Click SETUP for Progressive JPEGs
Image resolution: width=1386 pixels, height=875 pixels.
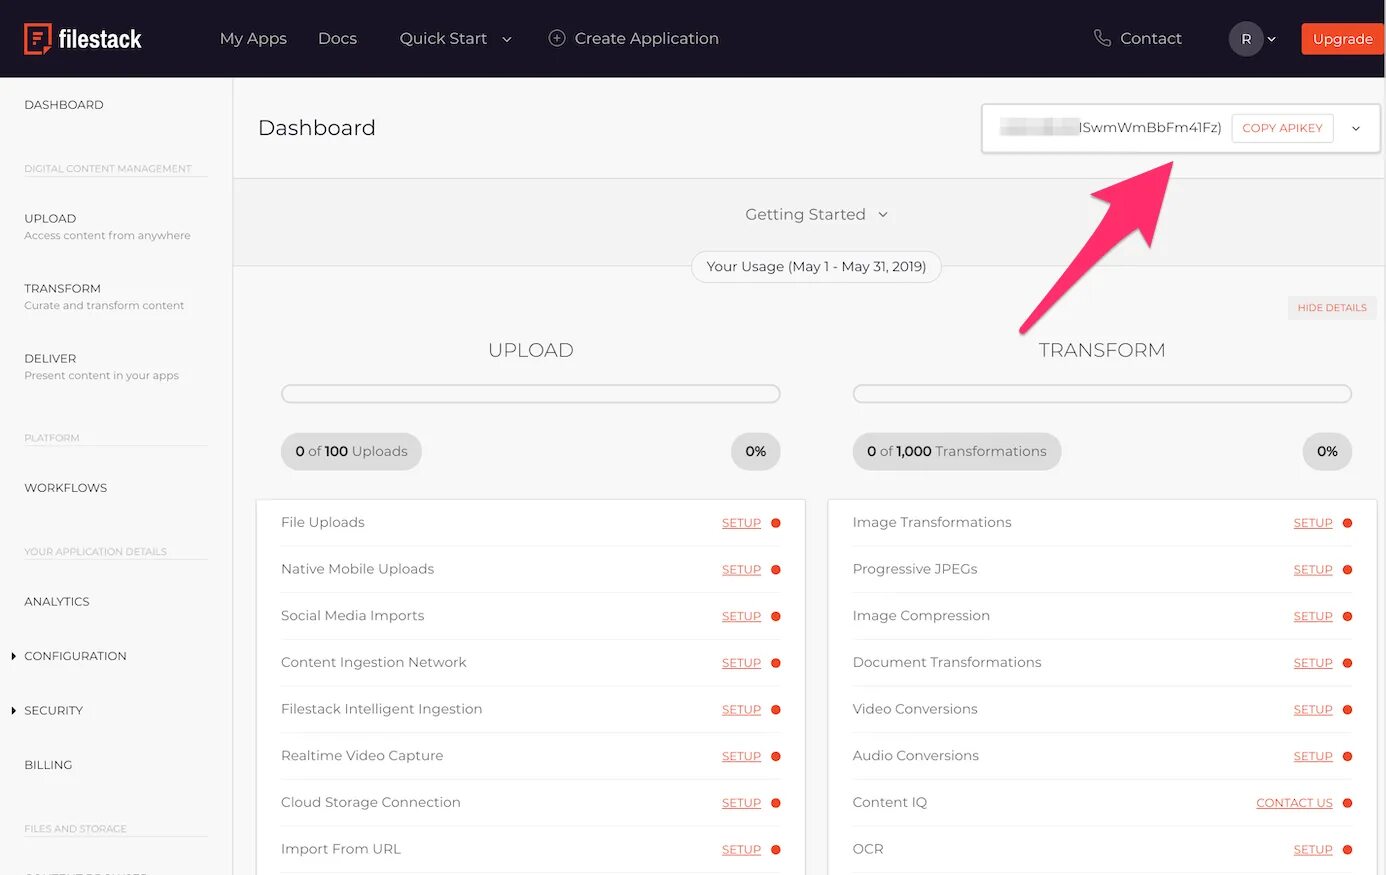coord(1313,570)
